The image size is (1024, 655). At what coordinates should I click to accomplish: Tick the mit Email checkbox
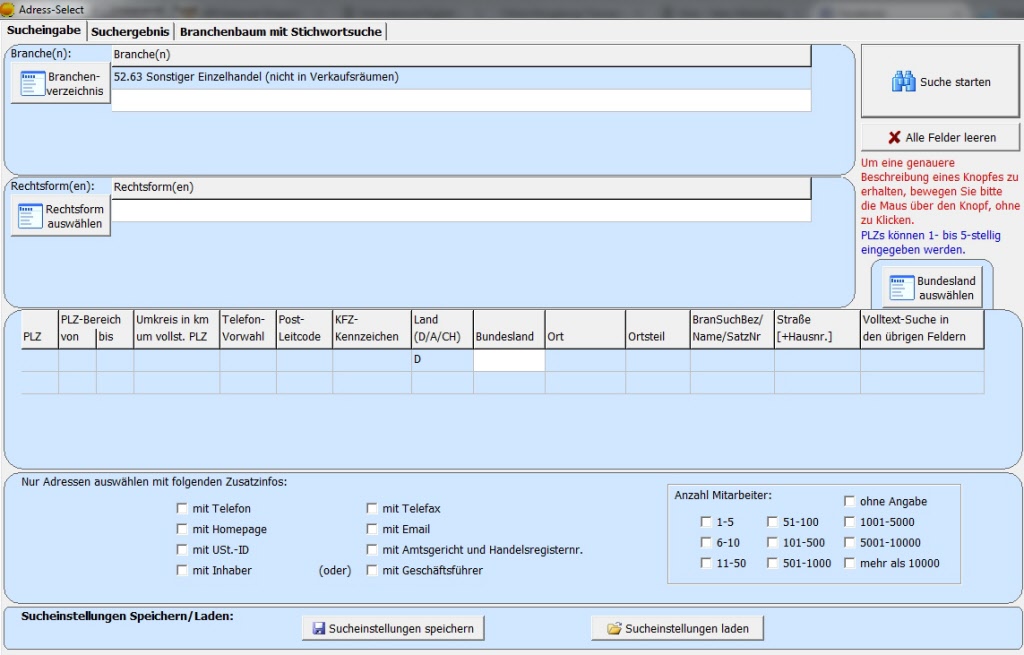(x=372, y=529)
